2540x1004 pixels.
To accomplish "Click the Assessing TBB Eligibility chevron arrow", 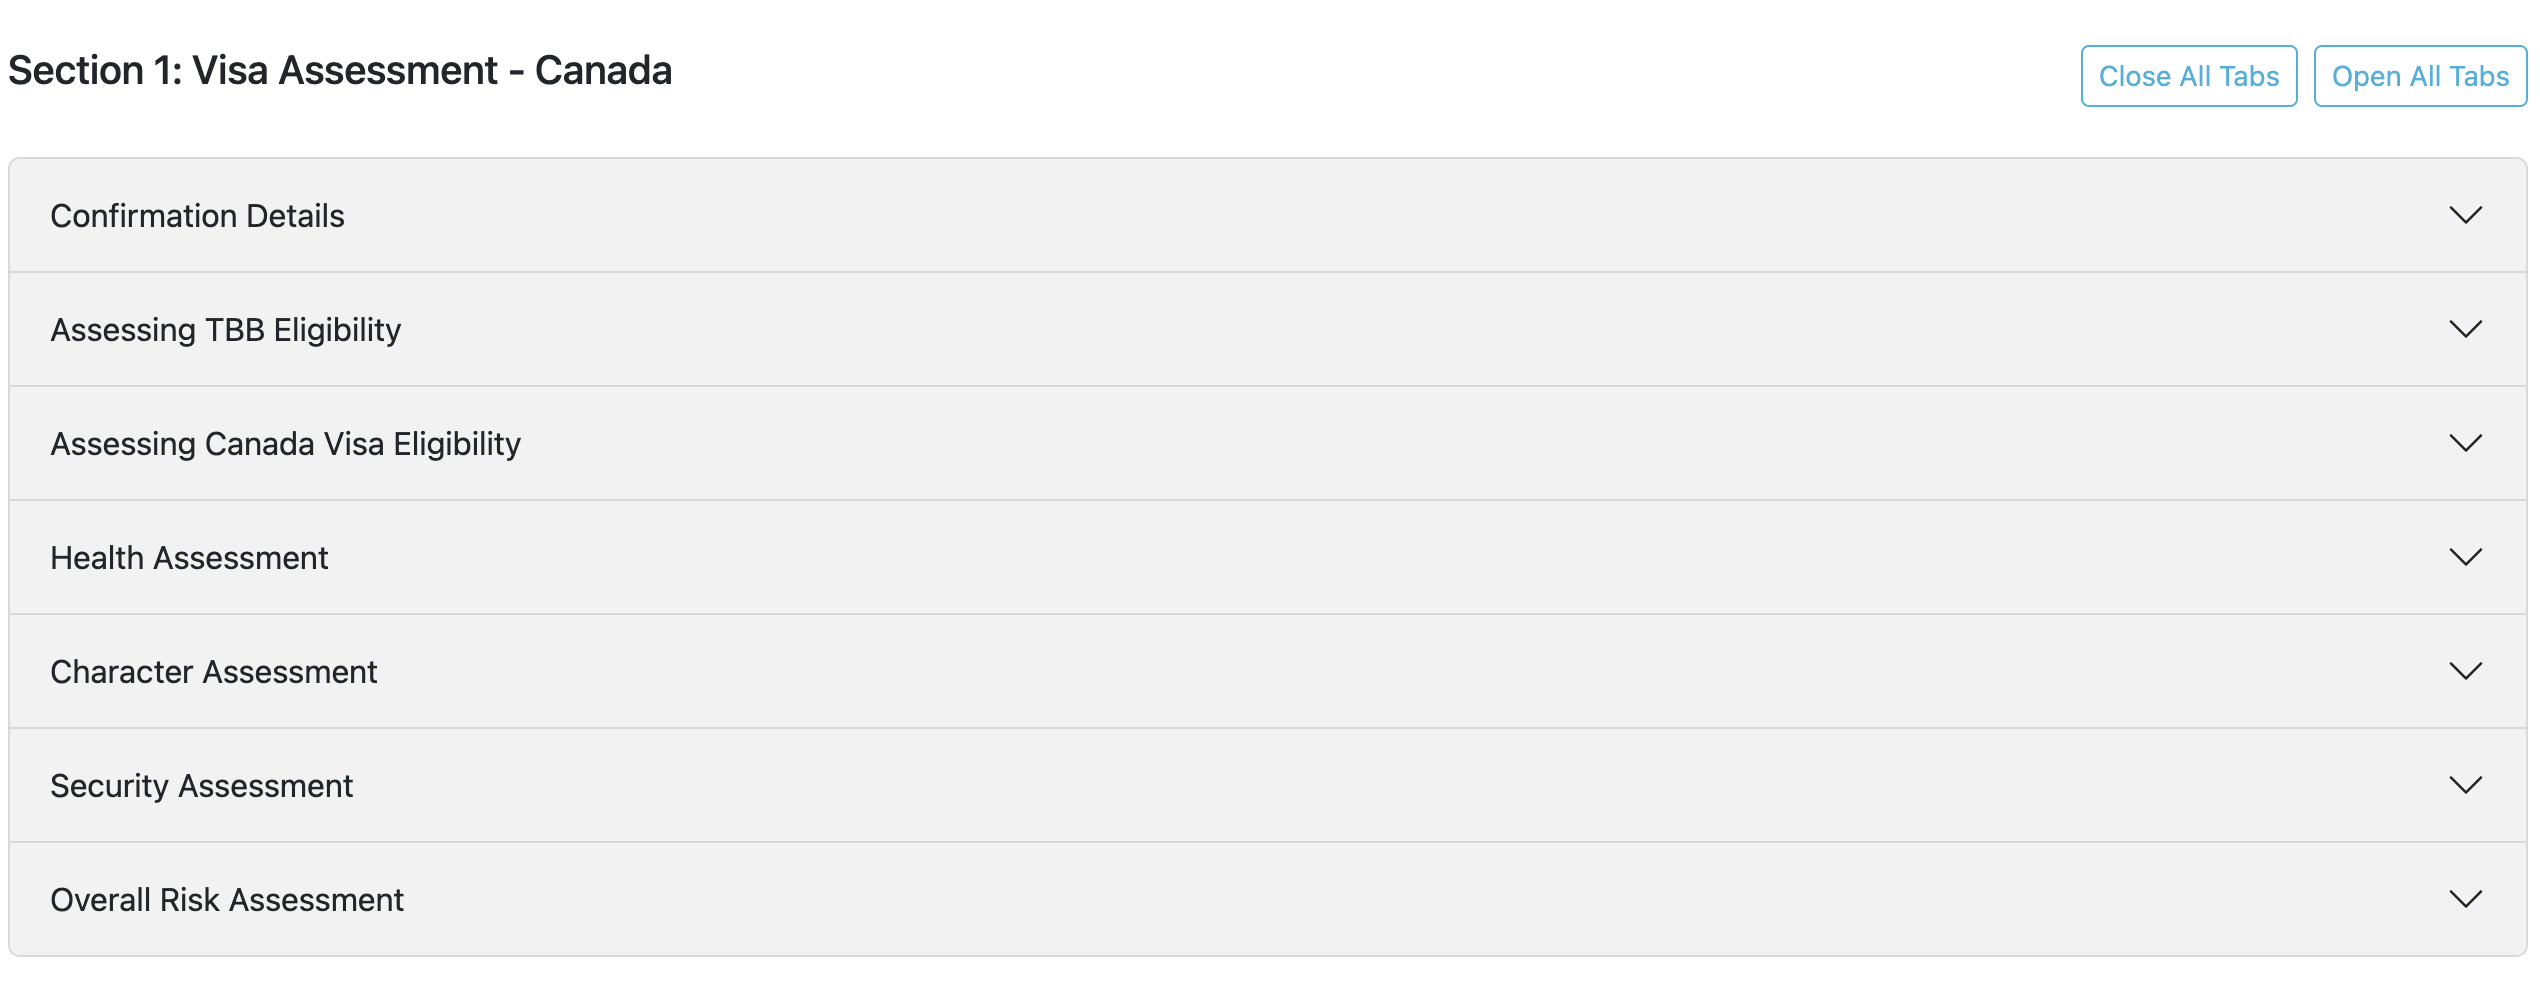I will pyautogui.click(x=2465, y=329).
